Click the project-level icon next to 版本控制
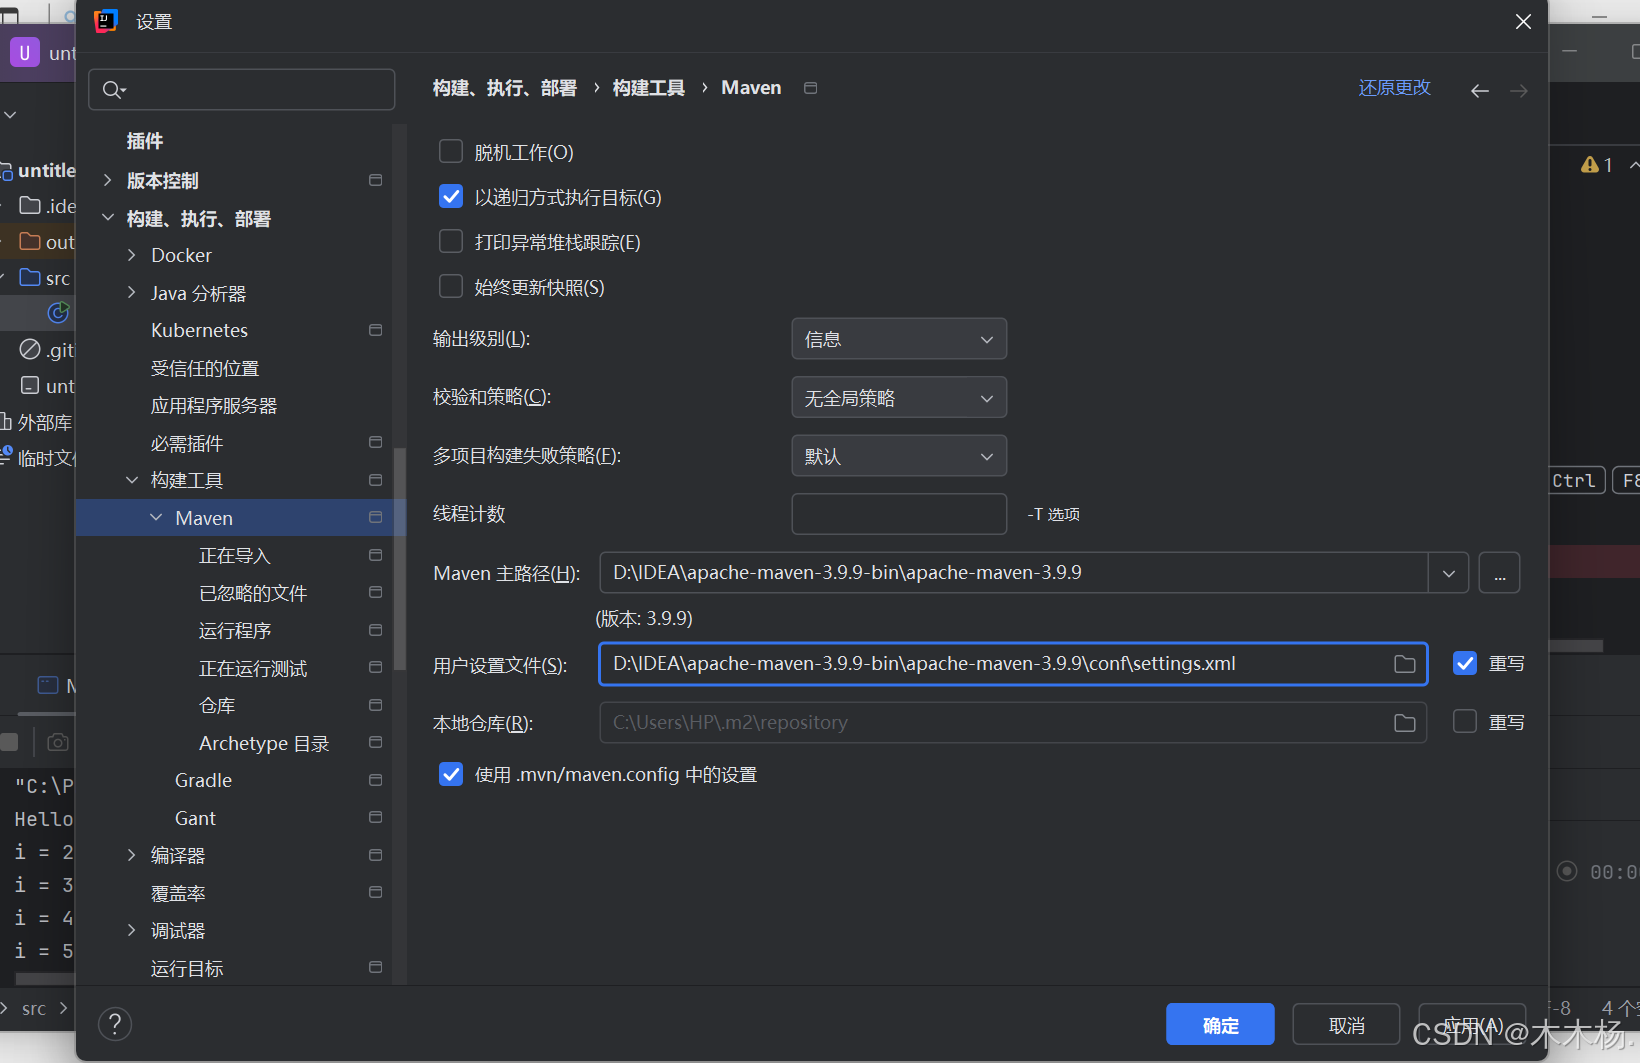The width and height of the screenshot is (1640, 1063). click(376, 180)
